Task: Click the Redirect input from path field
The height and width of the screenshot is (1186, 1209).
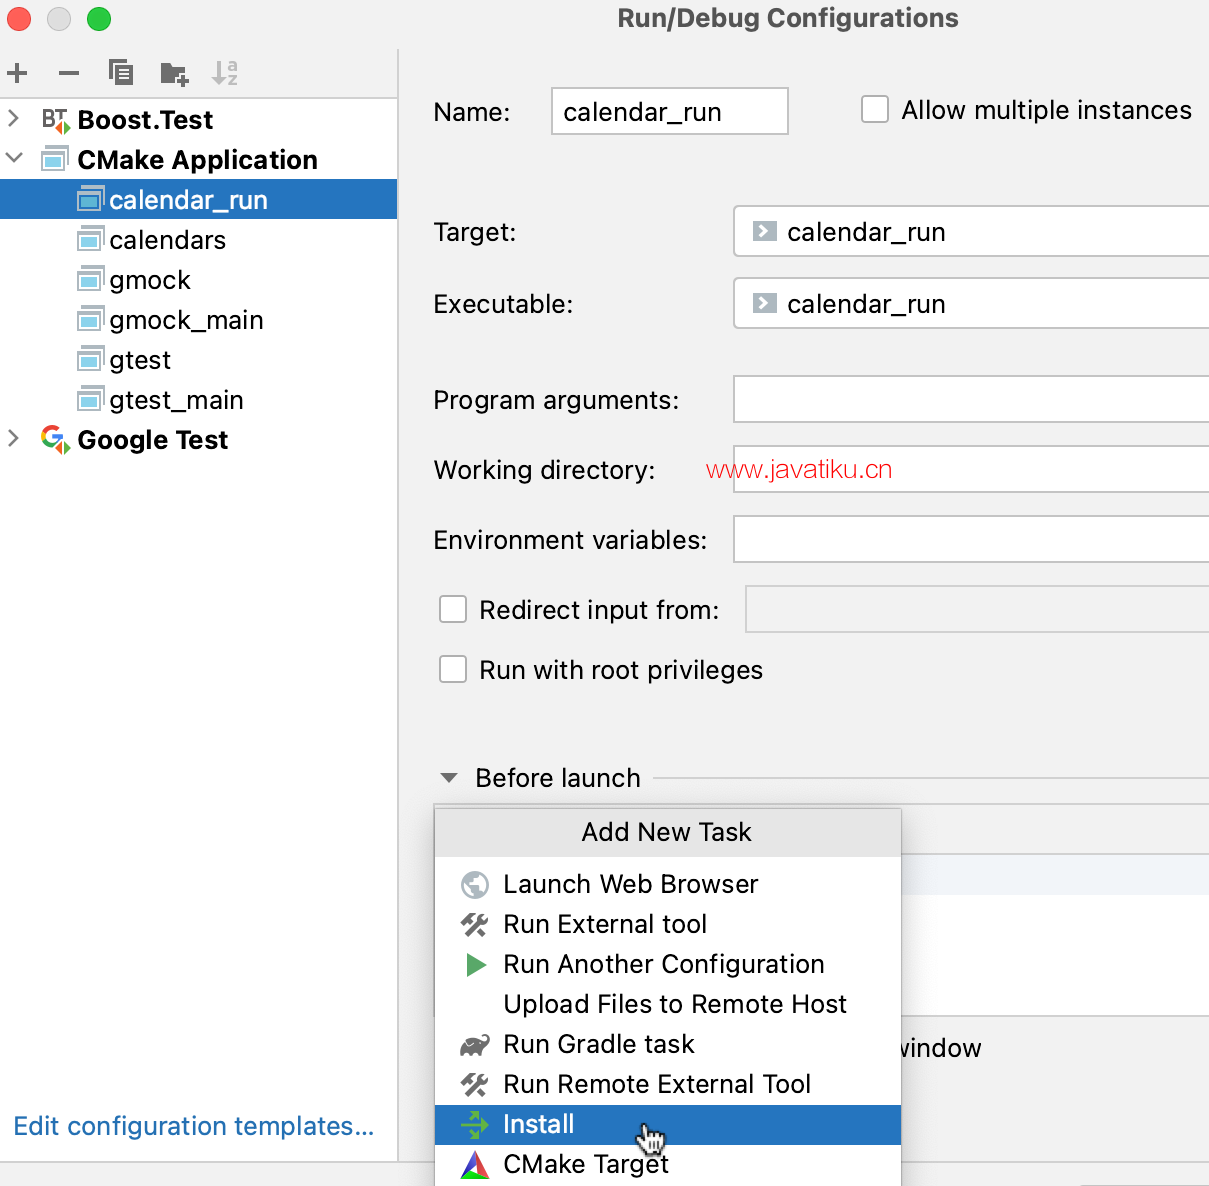Action: [x=977, y=609]
